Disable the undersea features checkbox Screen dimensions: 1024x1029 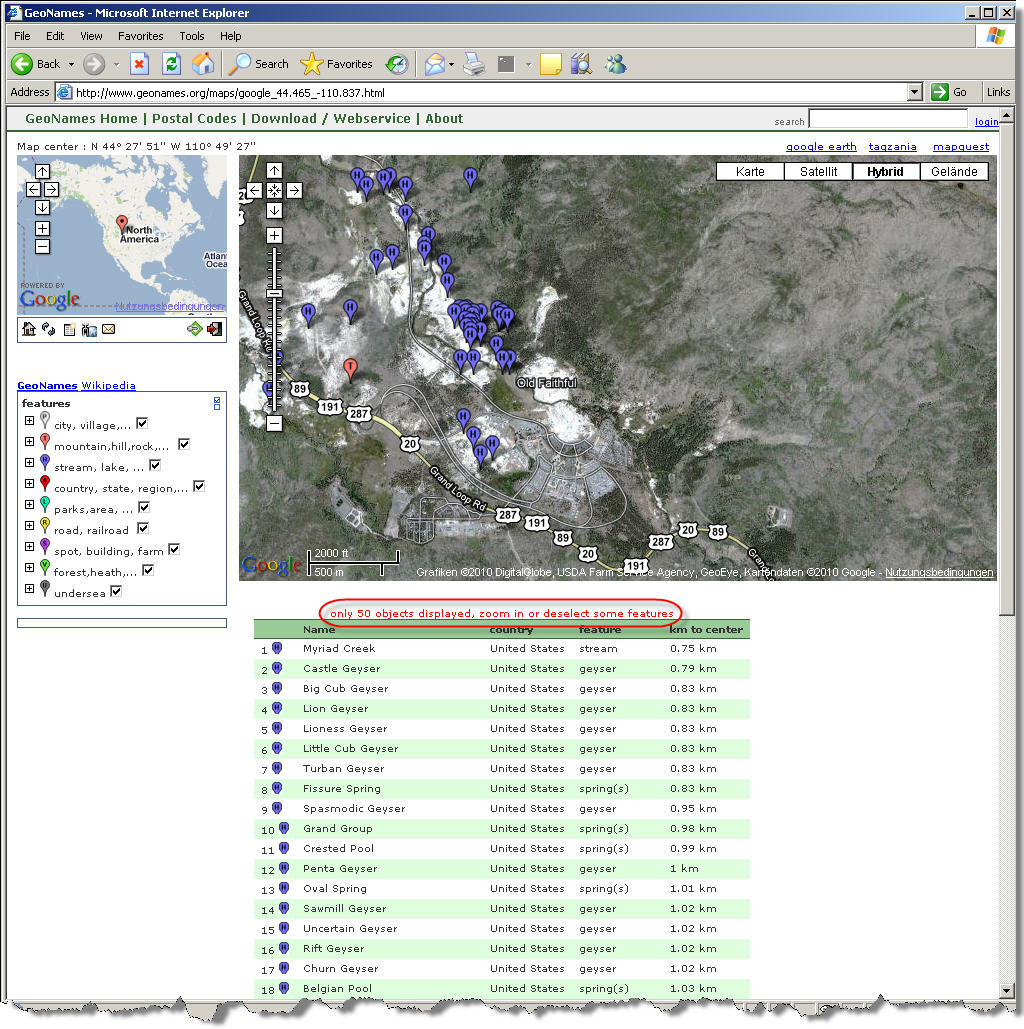pyautogui.click(x=116, y=592)
